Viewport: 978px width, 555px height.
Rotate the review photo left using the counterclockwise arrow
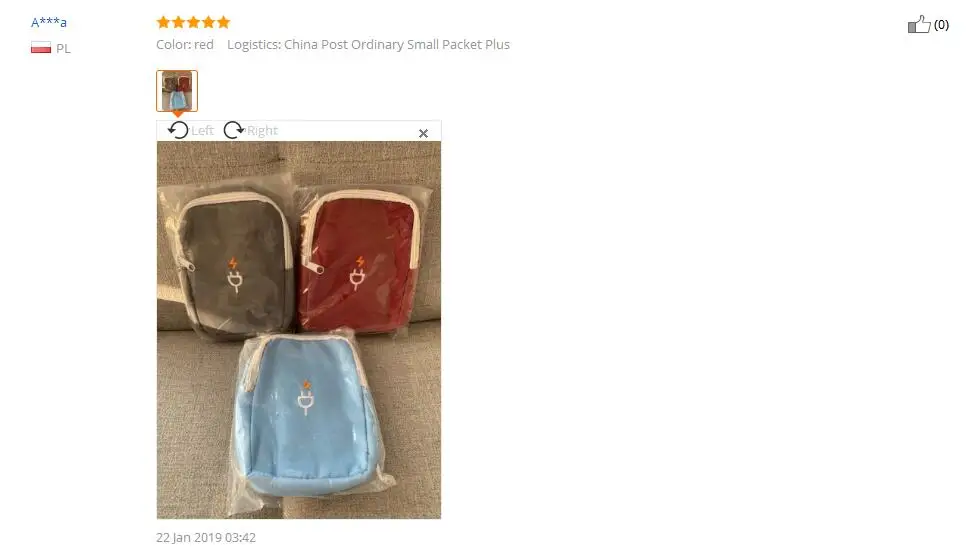click(178, 130)
